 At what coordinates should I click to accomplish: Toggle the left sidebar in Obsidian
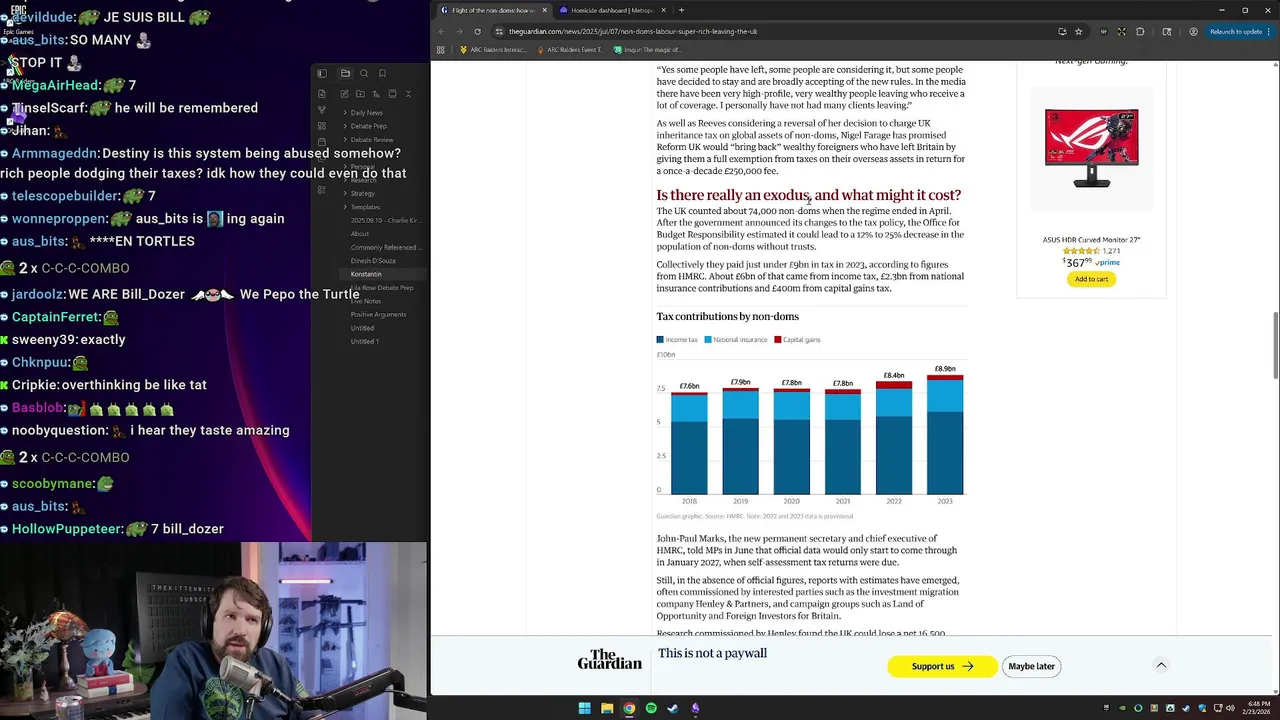[322, 73]
